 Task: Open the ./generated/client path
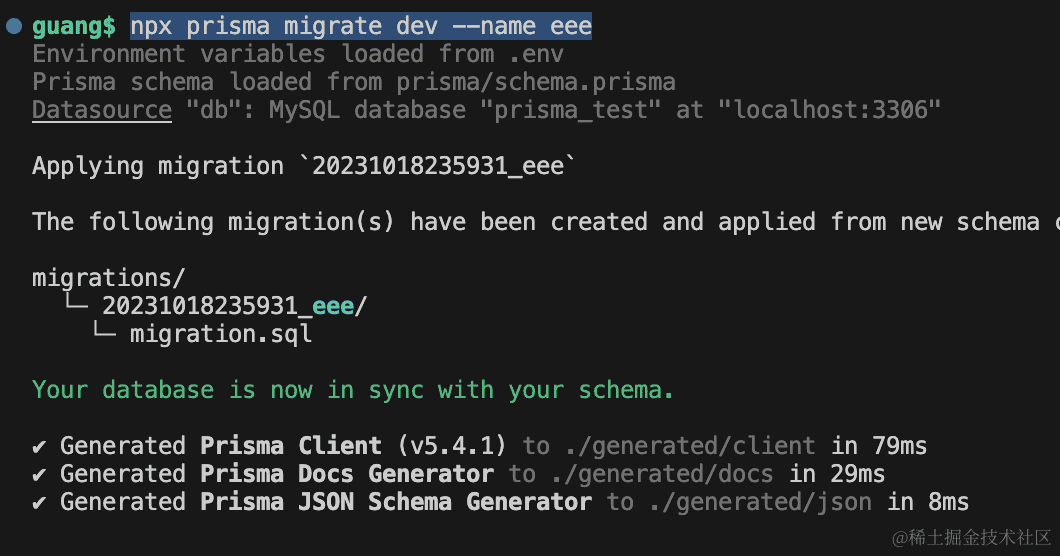(x=688, y=446)
